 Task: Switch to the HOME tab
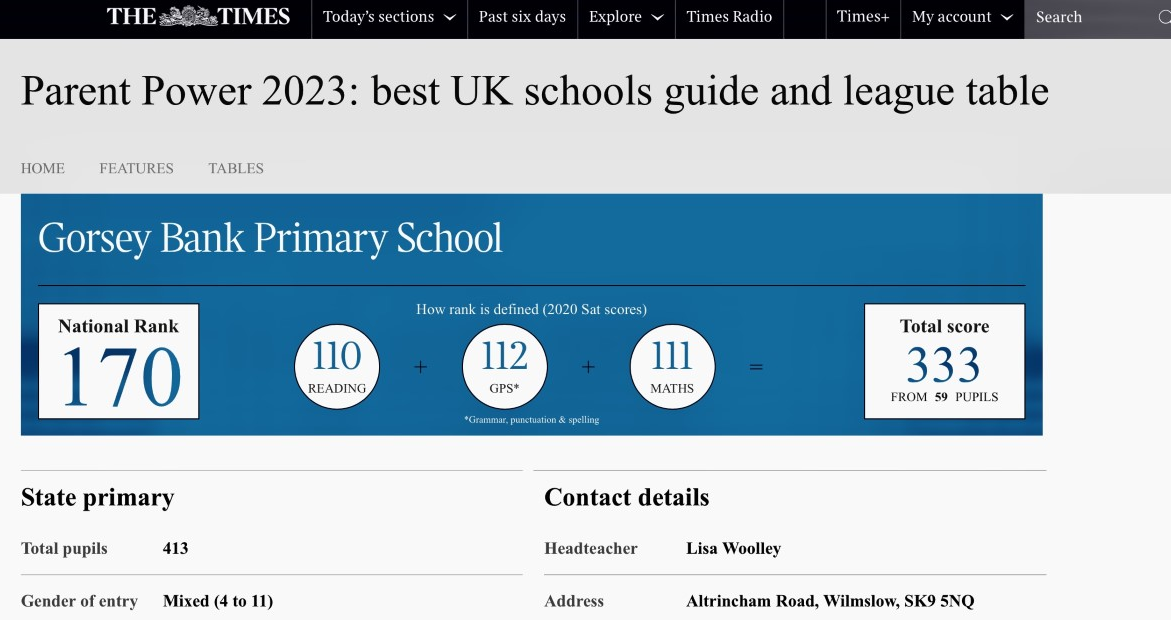tap(43, 168)
